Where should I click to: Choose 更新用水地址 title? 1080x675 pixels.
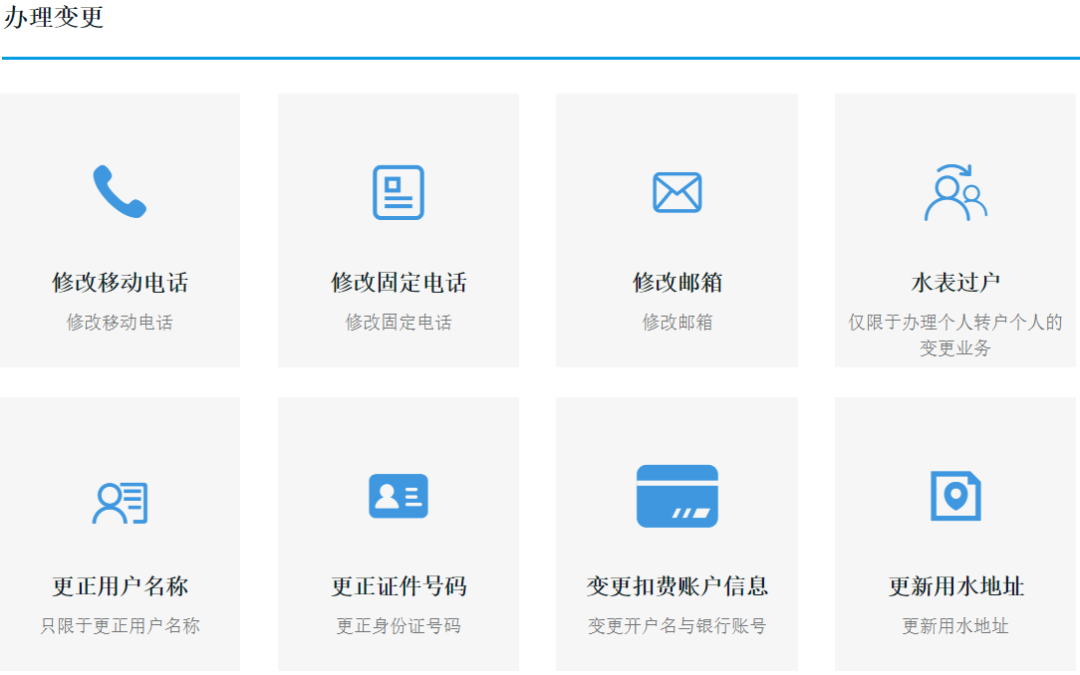pos(955,587)
